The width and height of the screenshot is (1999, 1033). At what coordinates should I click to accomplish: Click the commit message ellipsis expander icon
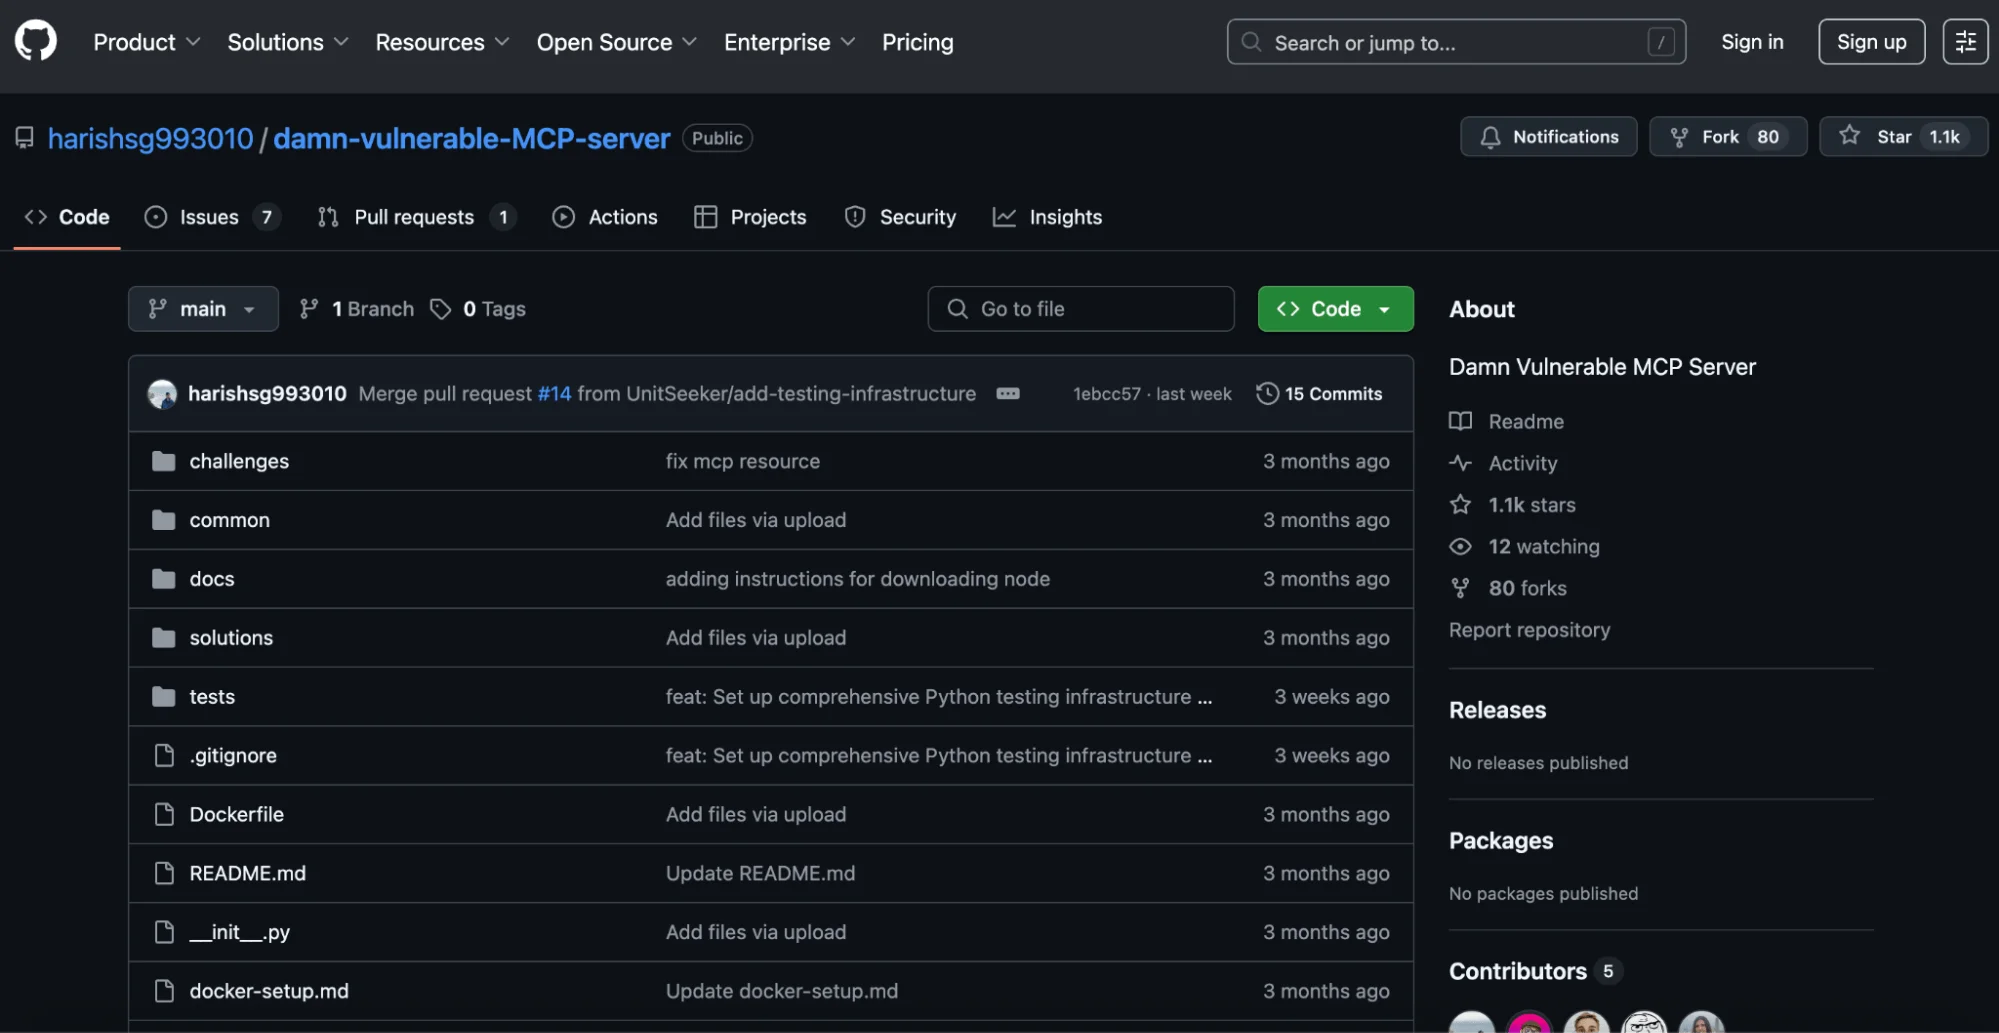tap(1008, 394)
